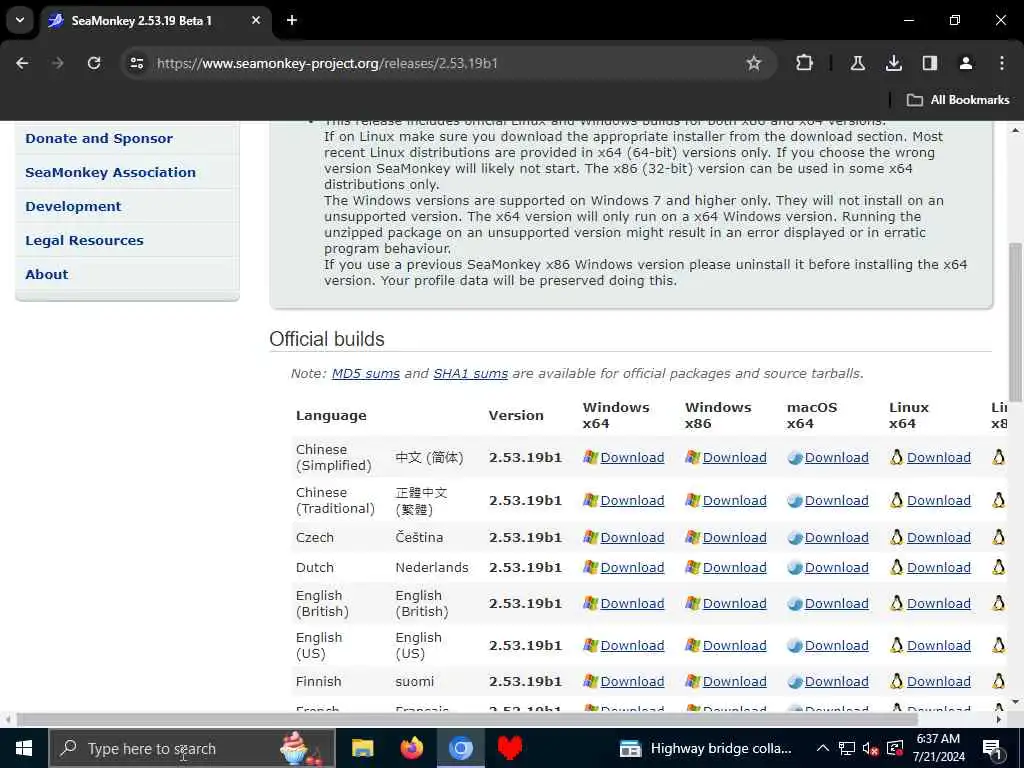Click macOS icon in English (British) row
The height and width of the screenshot is (768, 1024).
(795, 604)
